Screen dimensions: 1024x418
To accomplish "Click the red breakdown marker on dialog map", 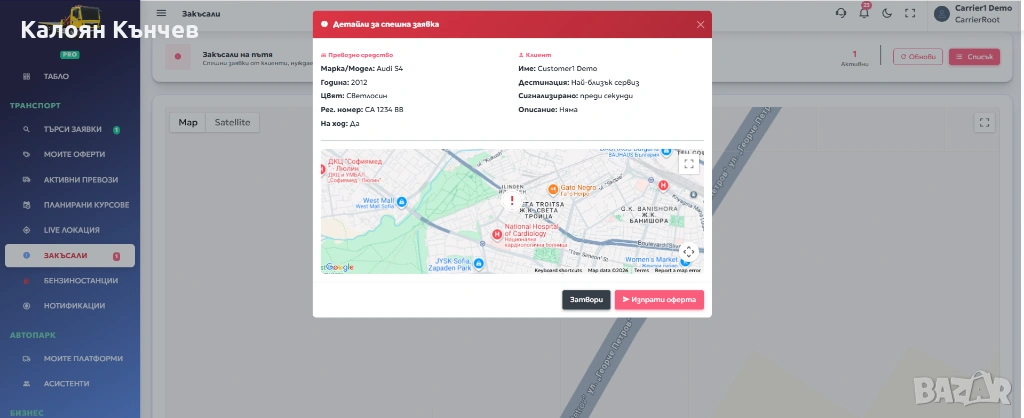I will click(x=512, y=200).
